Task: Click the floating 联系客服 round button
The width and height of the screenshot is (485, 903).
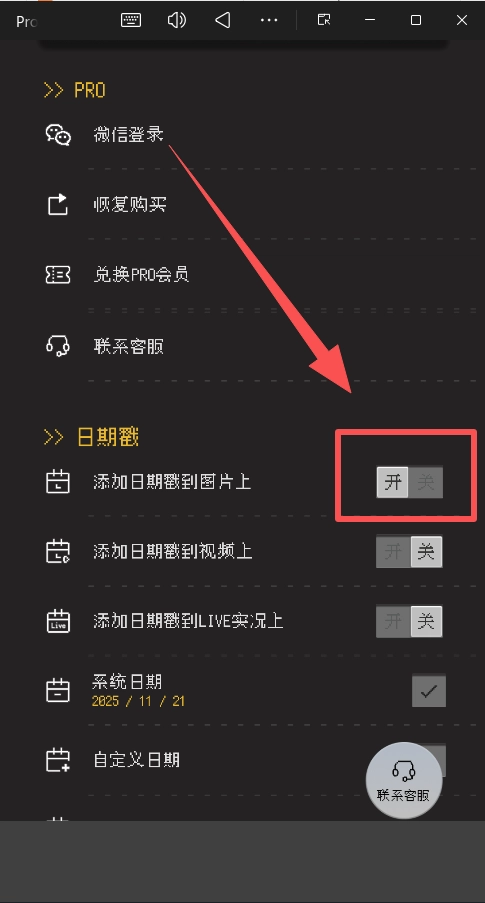Action: coord(404,780)
